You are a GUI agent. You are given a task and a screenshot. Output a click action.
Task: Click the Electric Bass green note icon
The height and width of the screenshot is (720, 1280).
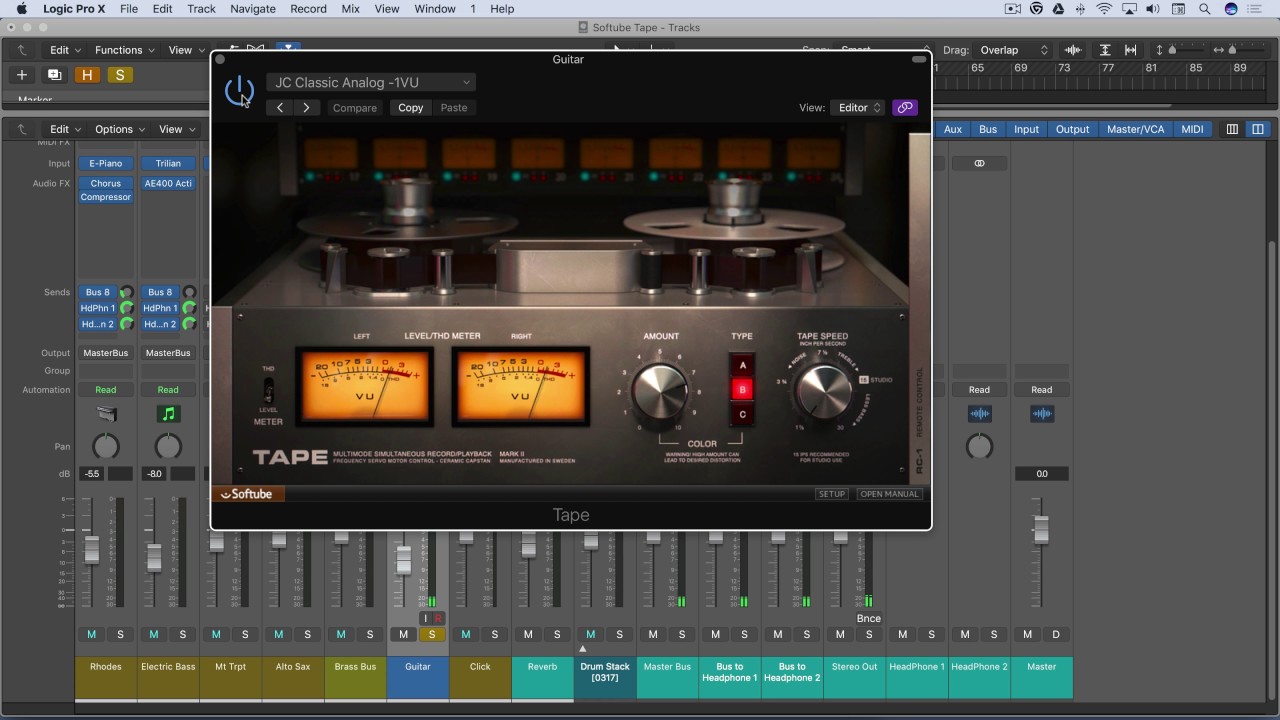168,413
